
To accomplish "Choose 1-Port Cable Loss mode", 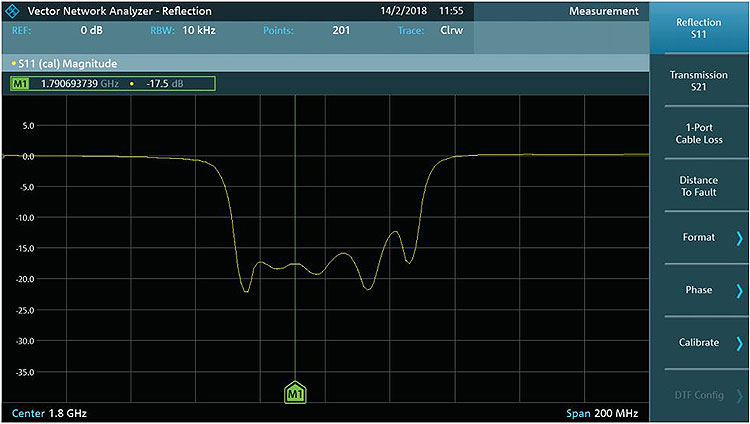I will pos(699,133).
